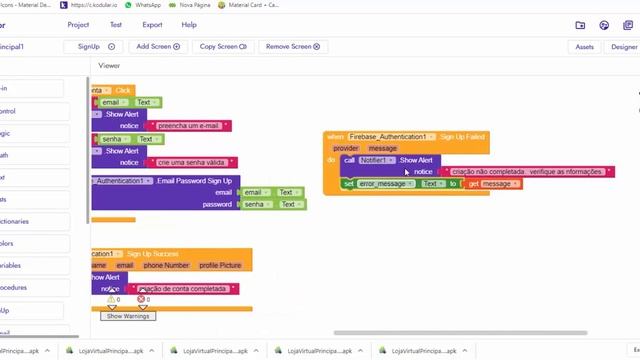Click last LojaVirtualPrincipa apk file icon

point(382,351)
